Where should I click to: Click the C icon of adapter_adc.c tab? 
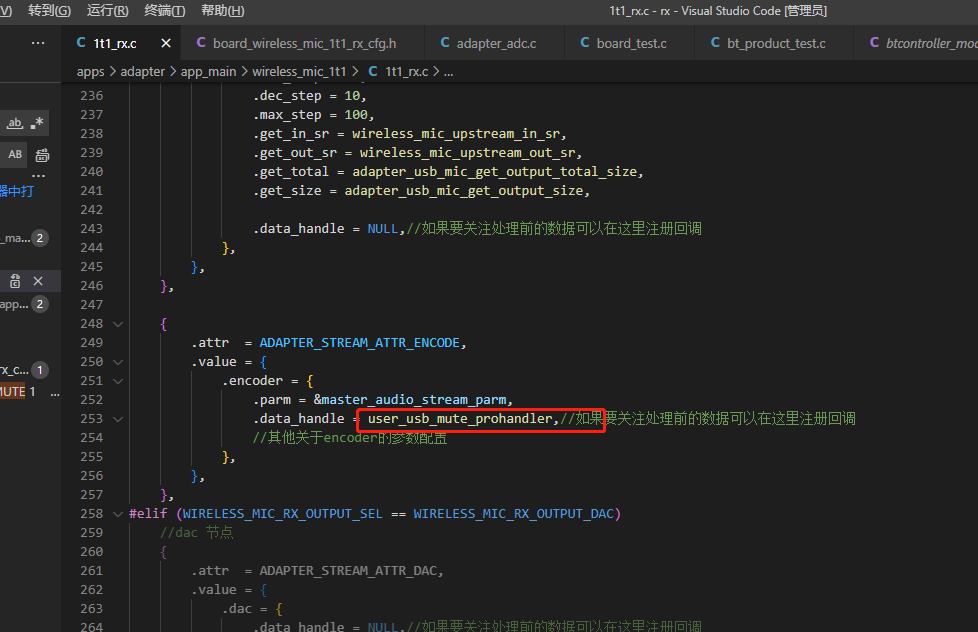(445, 42)
